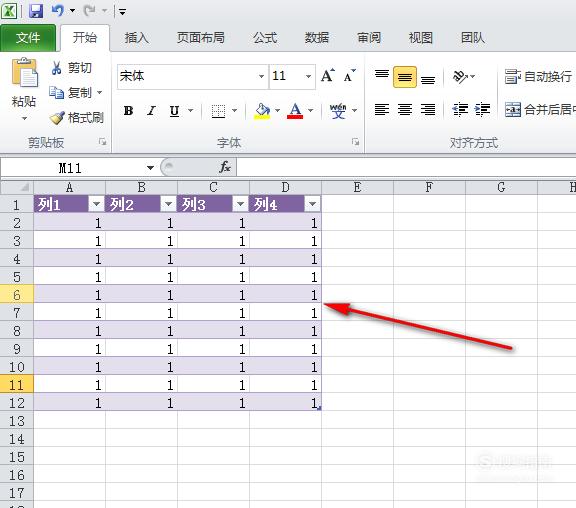This screenshot has height=508, width=576.
Task: Select row header 6
Action: (17, 295)
